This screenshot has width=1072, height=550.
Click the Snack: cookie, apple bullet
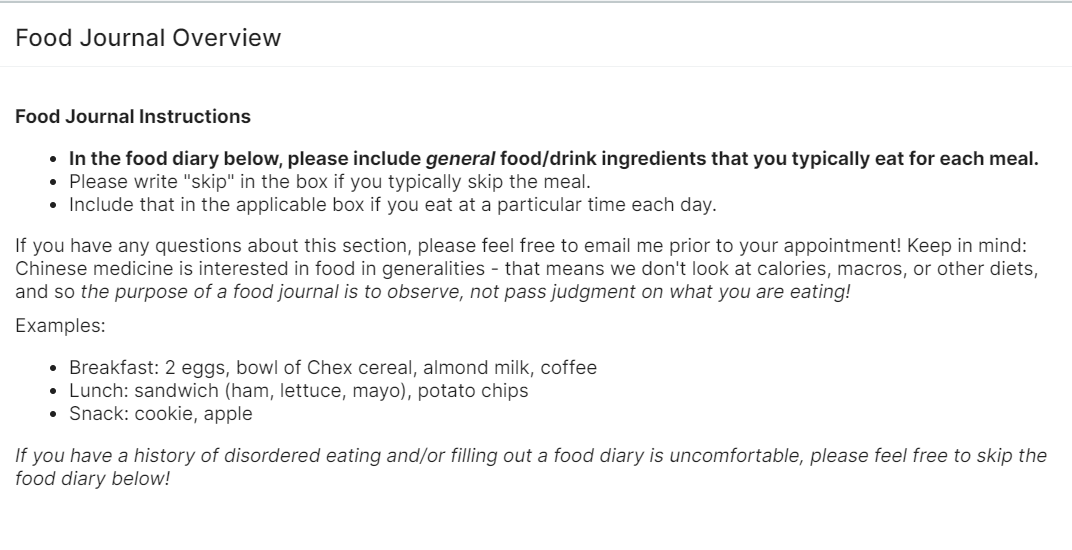pyautogui.click(x=161, y=414)
